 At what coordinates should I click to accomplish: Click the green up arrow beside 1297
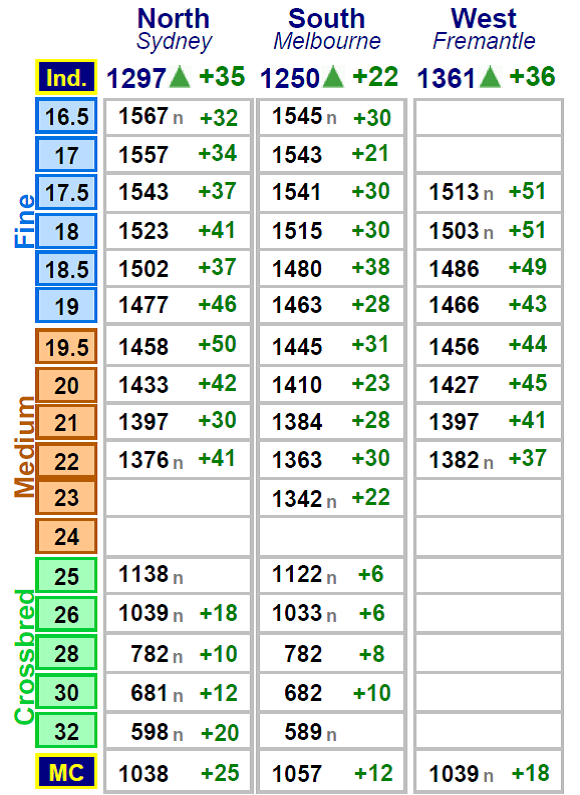[x=179, y=78]
